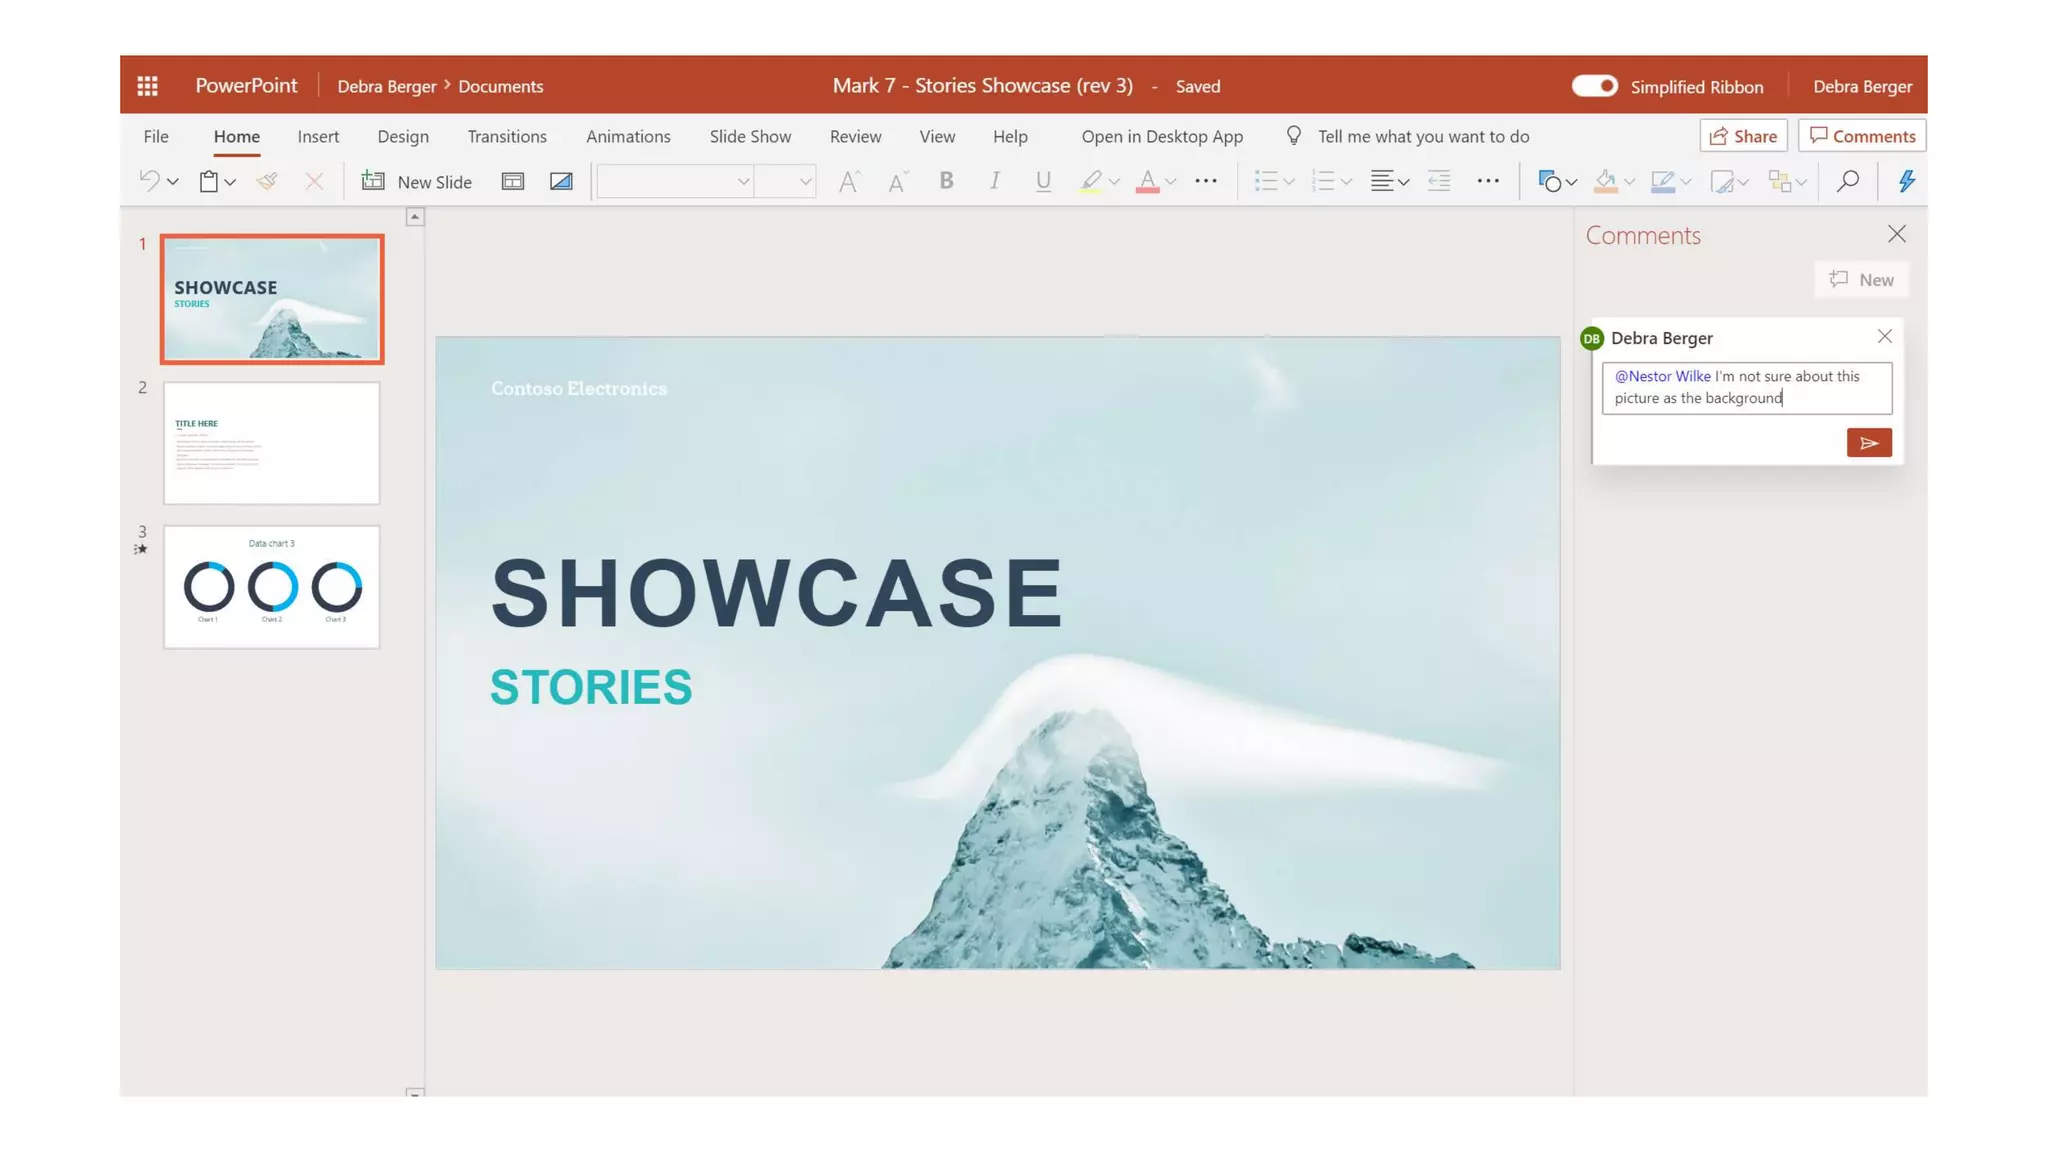Screen dimensions: 2048x1152
Task: Open the bullets list dropdown arrow
Action: (x=1289, y=182)
